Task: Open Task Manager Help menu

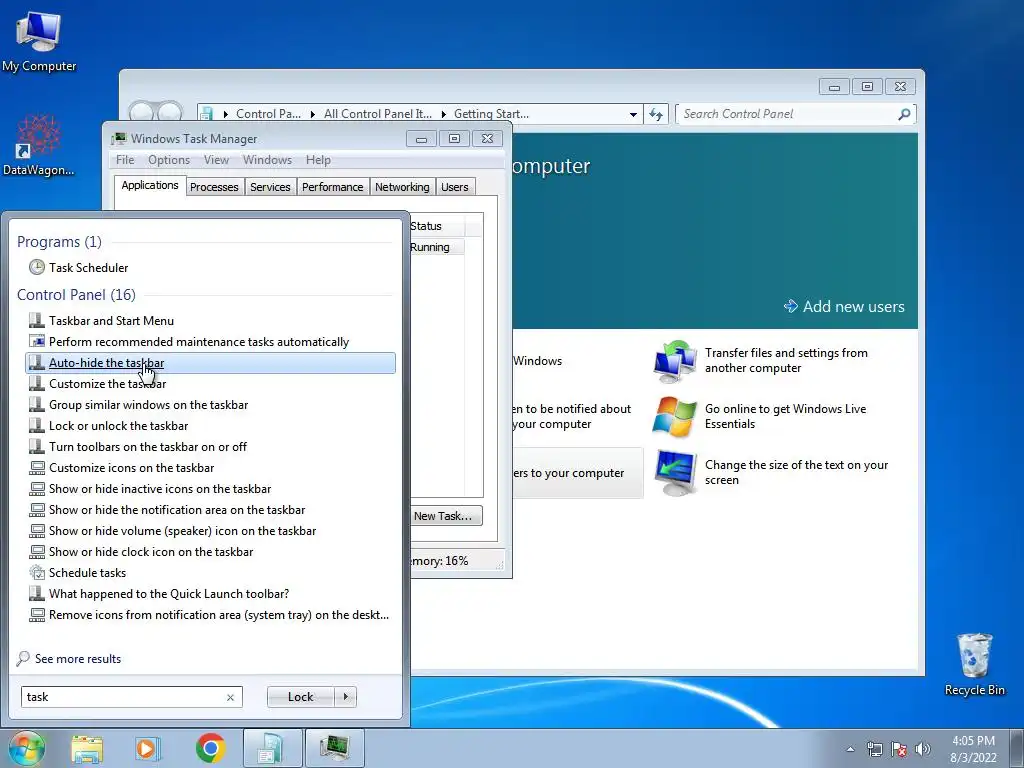Action: click(318, 160)
